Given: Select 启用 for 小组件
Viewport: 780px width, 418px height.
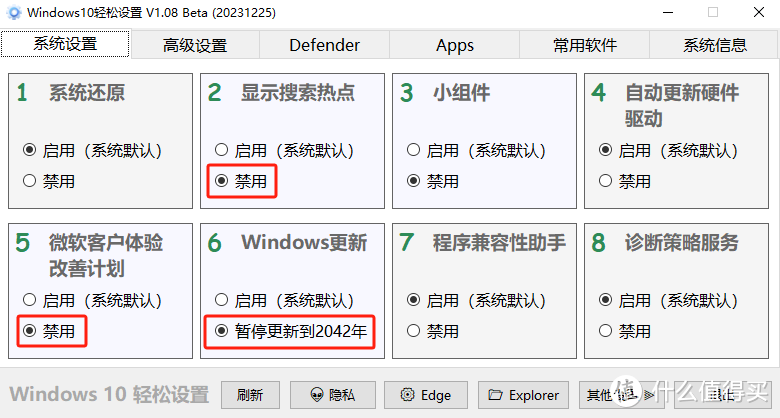Looking at the screenshot, I should (413, 150).
